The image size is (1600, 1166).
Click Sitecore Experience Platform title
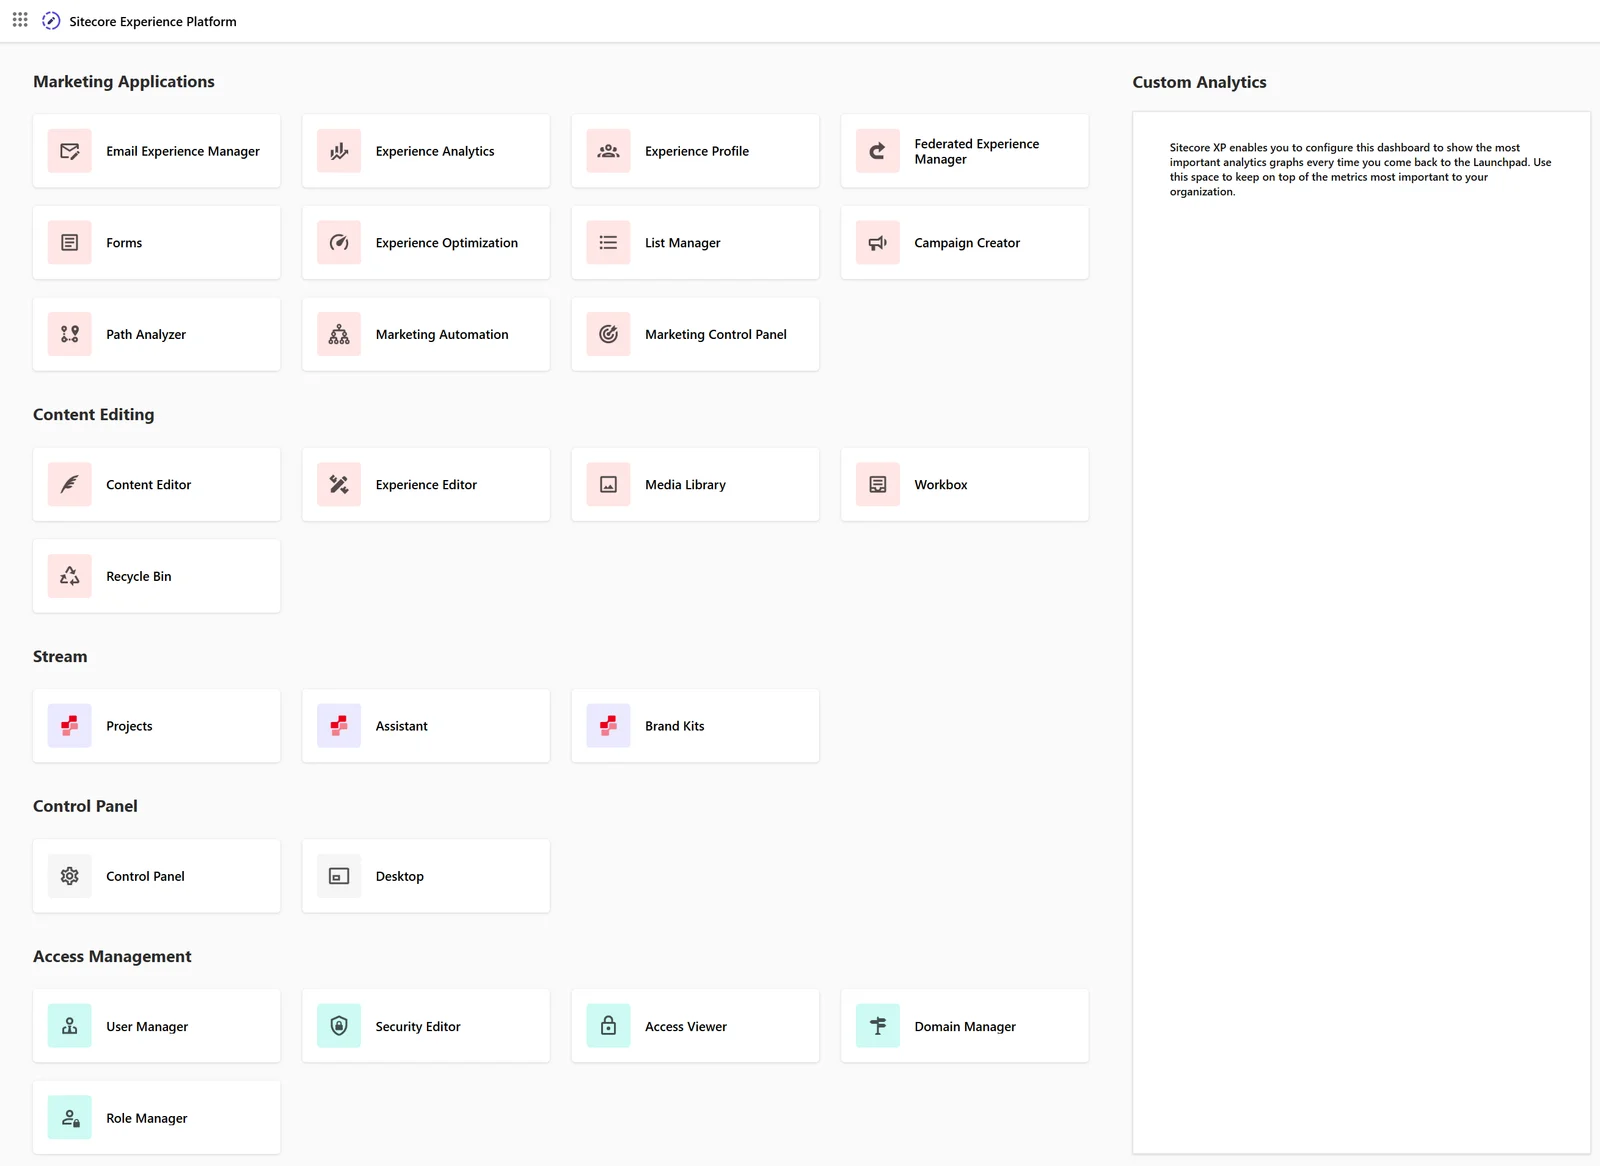pyautogui.click(x=153, y=21)
